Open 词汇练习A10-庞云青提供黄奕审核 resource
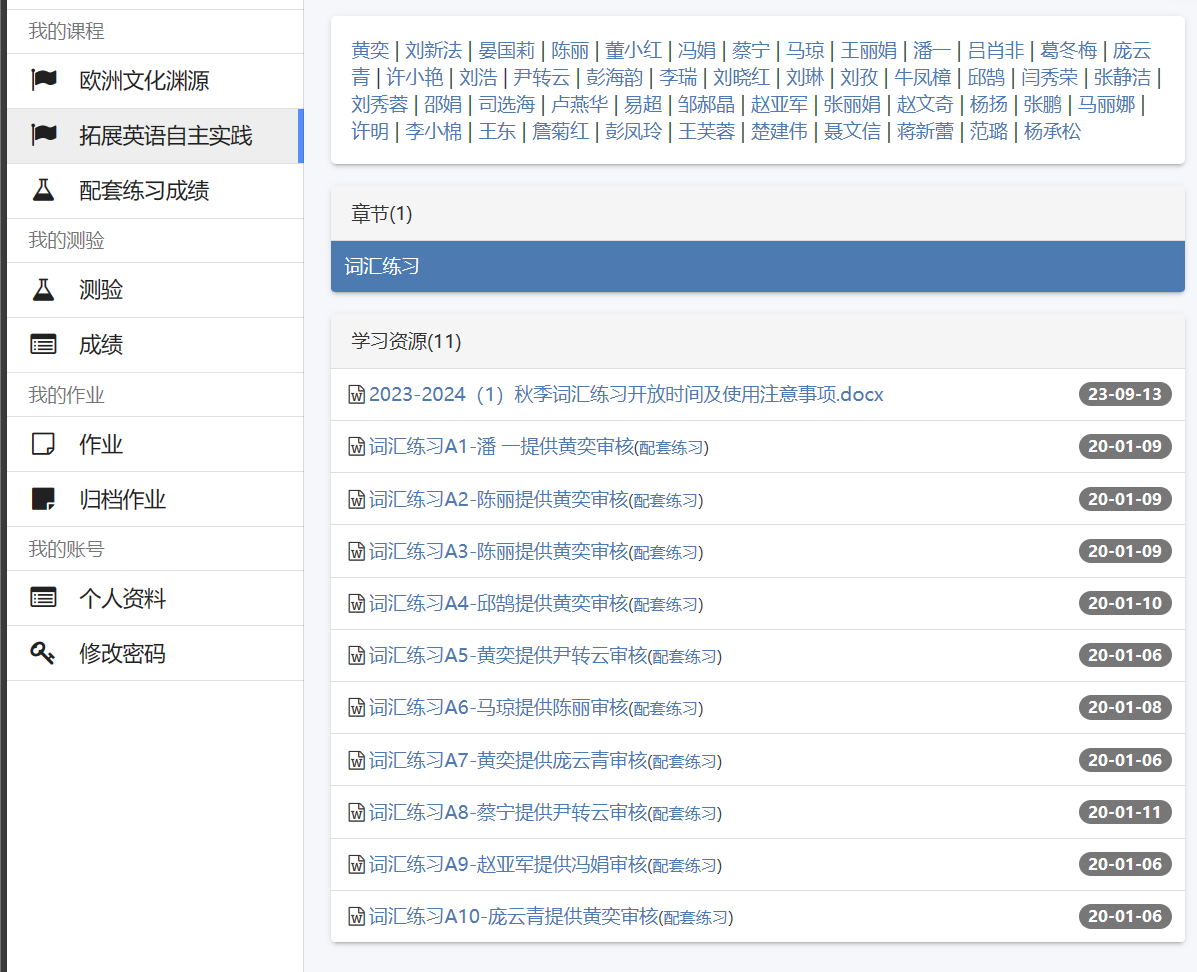This screenshot has height=972, width=1197. pos(513,917)
